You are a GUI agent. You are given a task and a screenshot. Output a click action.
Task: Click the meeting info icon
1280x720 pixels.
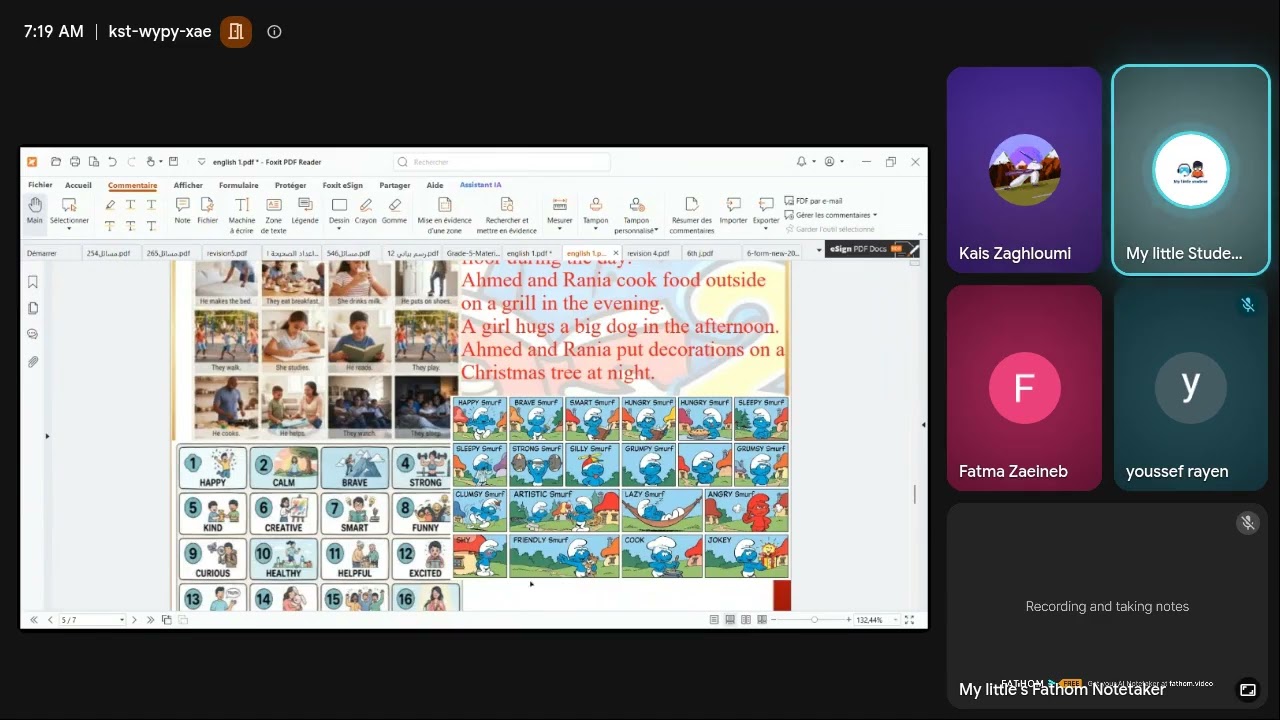point(274,31)
